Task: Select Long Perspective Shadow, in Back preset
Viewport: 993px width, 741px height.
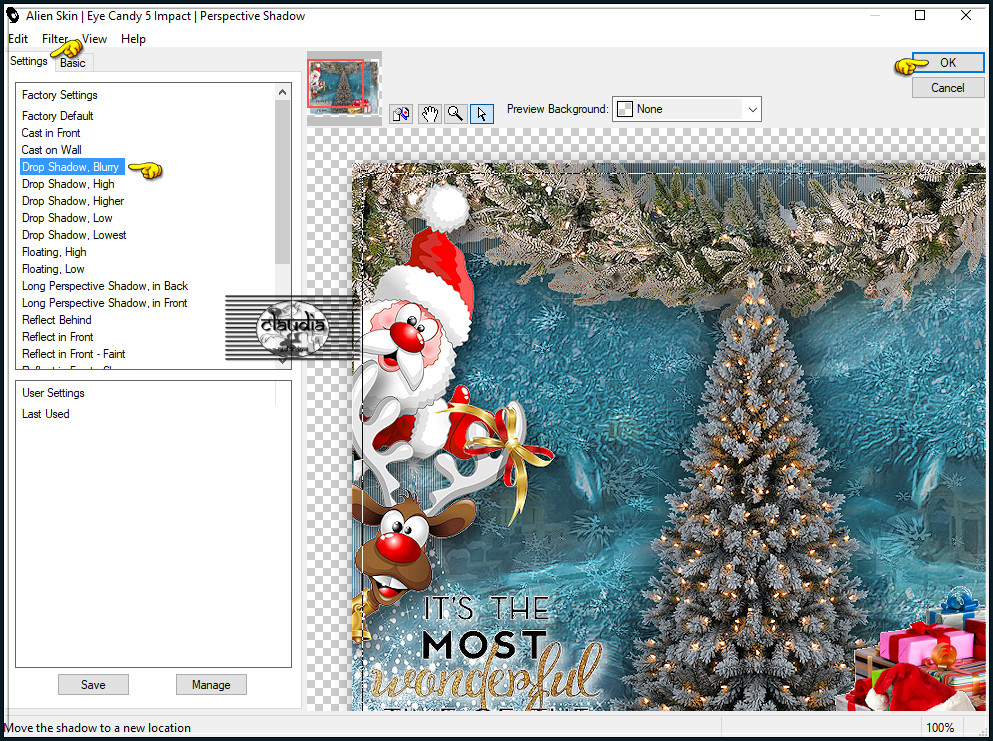Action: tap(105, 286)
